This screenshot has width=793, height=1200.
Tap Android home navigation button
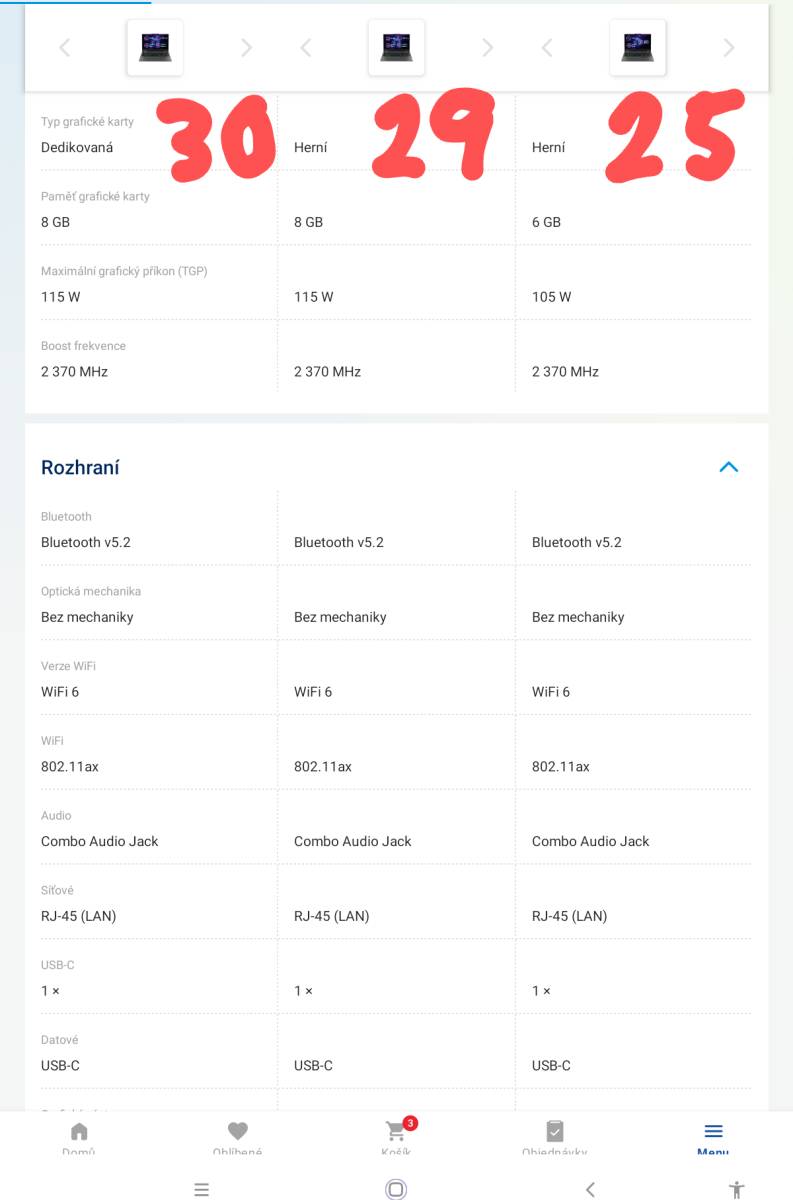click(395, 1189)
